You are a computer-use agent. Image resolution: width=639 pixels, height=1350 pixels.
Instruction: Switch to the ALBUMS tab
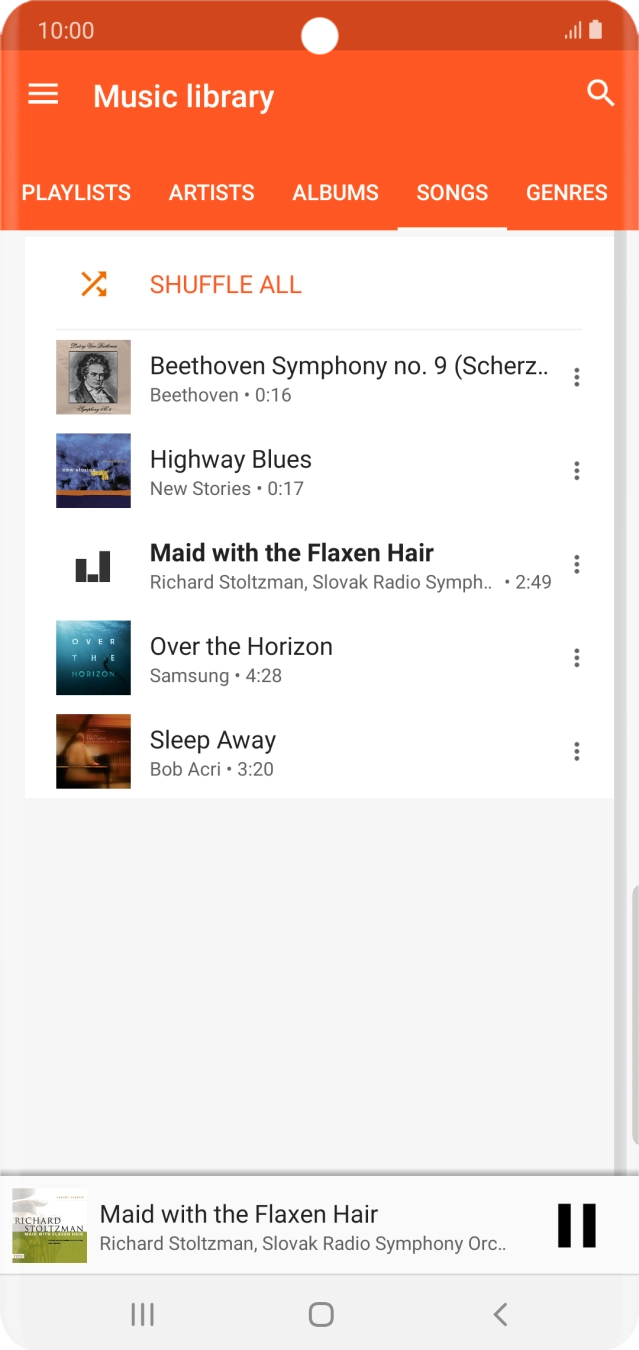[335, 192]
